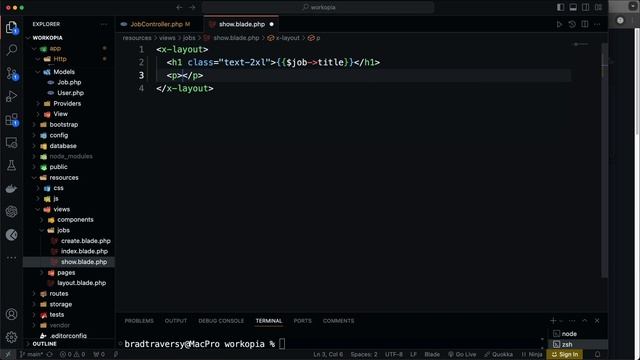This screenshot has width=640, height=360.
Task: Open the Docker whale view
Action: point(11,189)
